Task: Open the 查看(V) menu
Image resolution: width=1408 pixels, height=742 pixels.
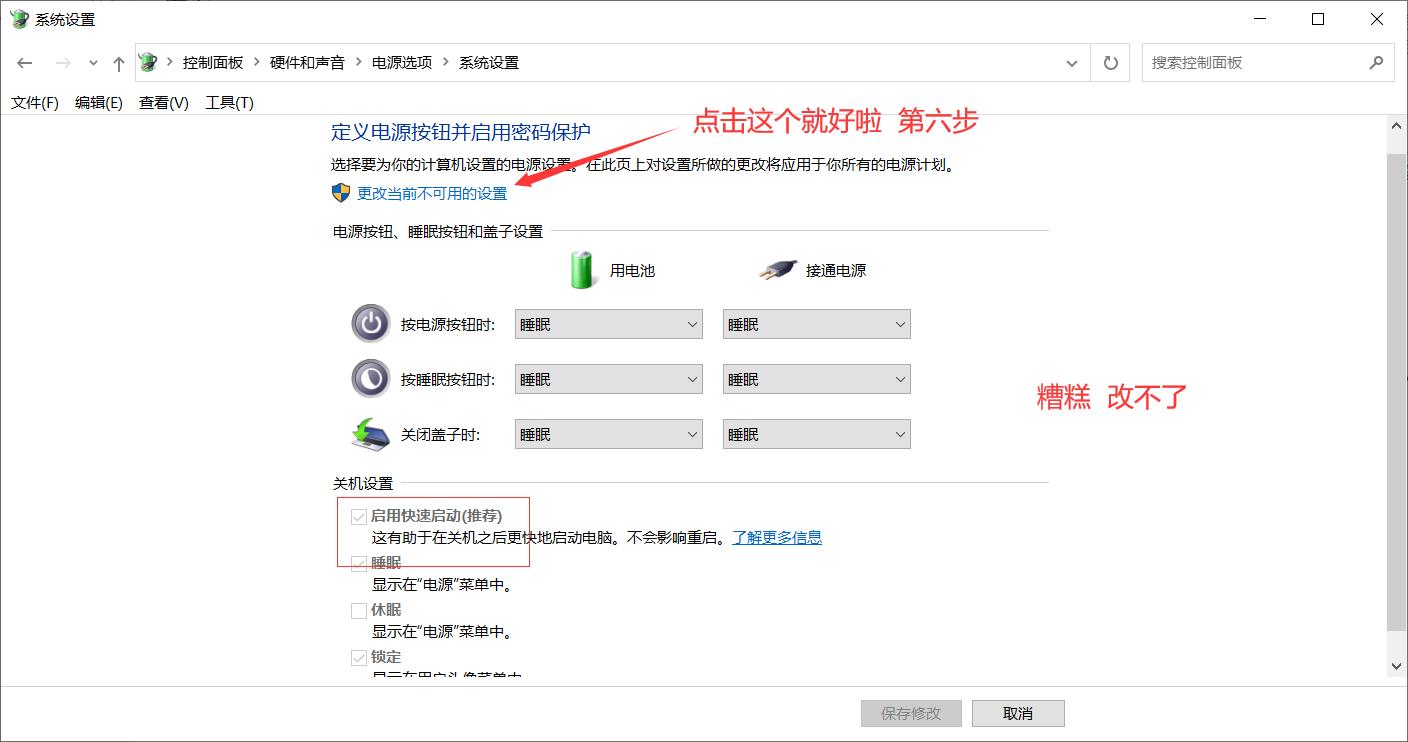Action: [x=162, y=101]
